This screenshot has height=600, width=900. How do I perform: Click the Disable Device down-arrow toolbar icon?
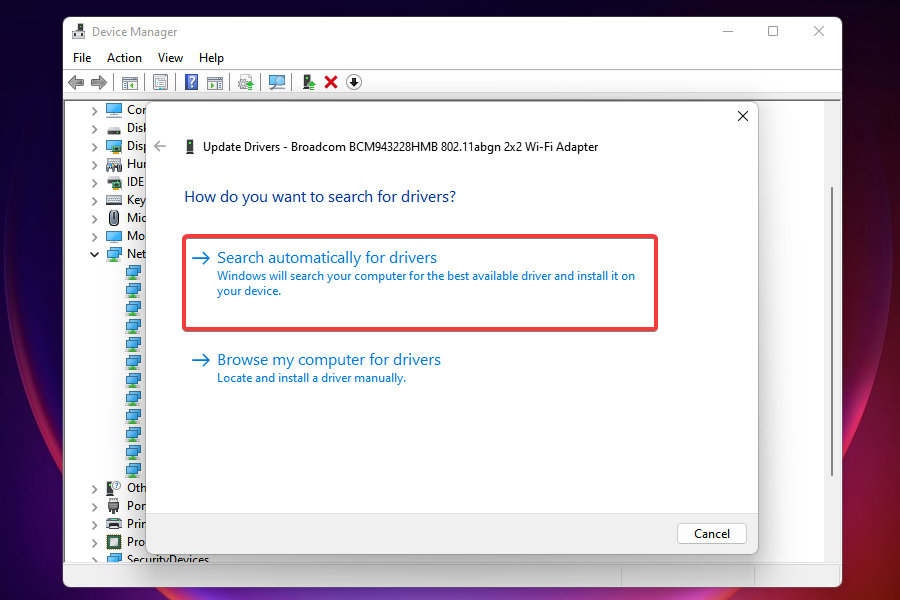(x=354, y=82)
